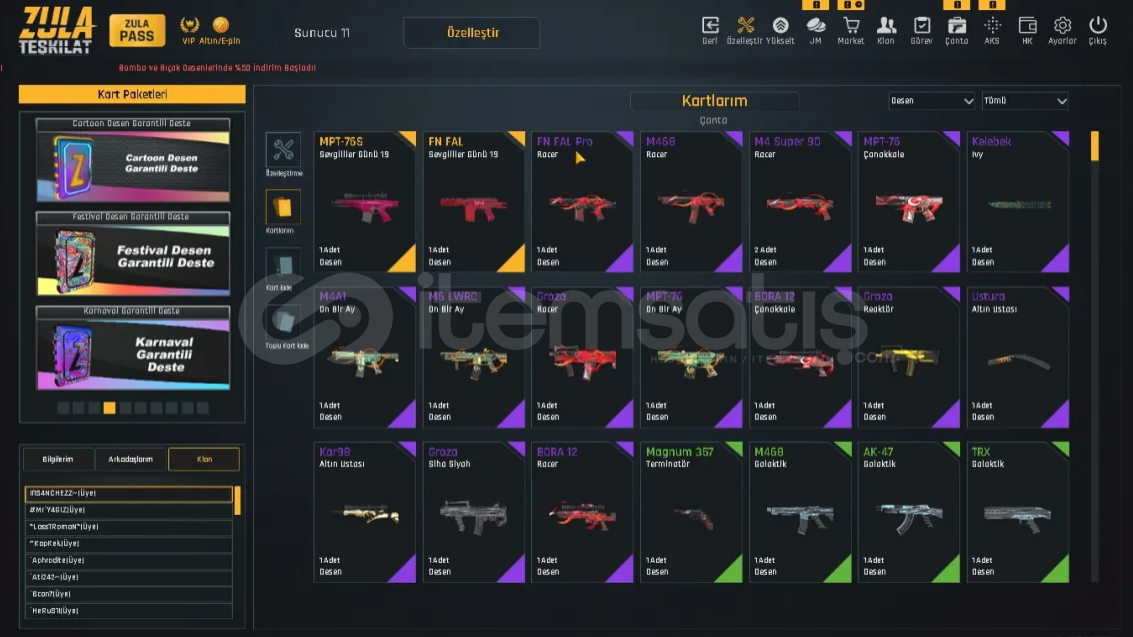
Task: Click the card list vertical scrollbar
Action: tap(1095, 356)
